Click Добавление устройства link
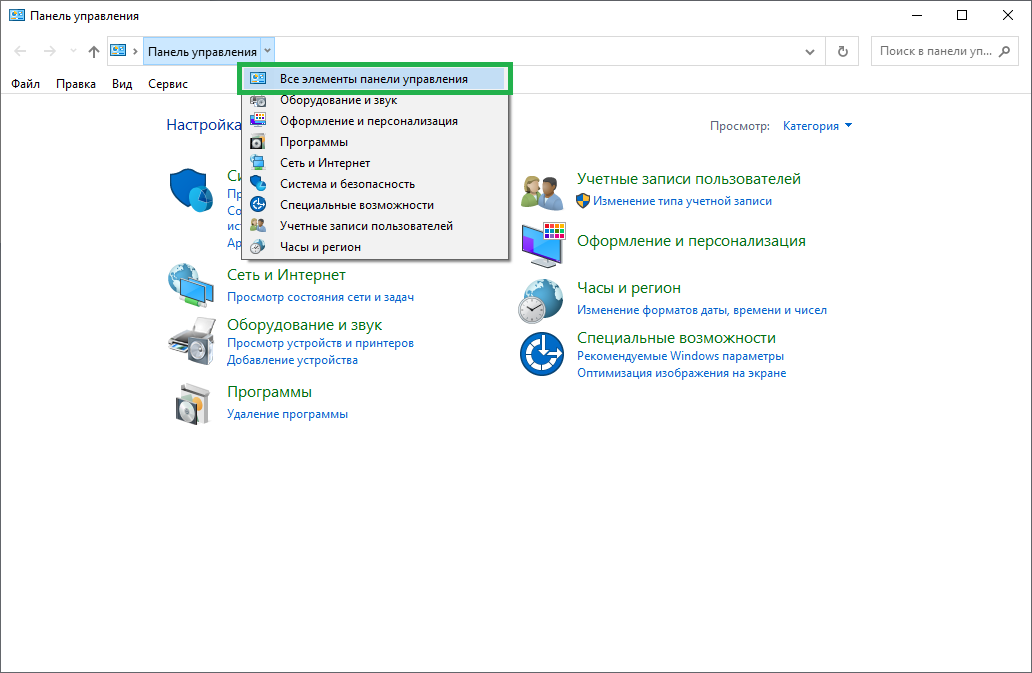 coord(292,361)
